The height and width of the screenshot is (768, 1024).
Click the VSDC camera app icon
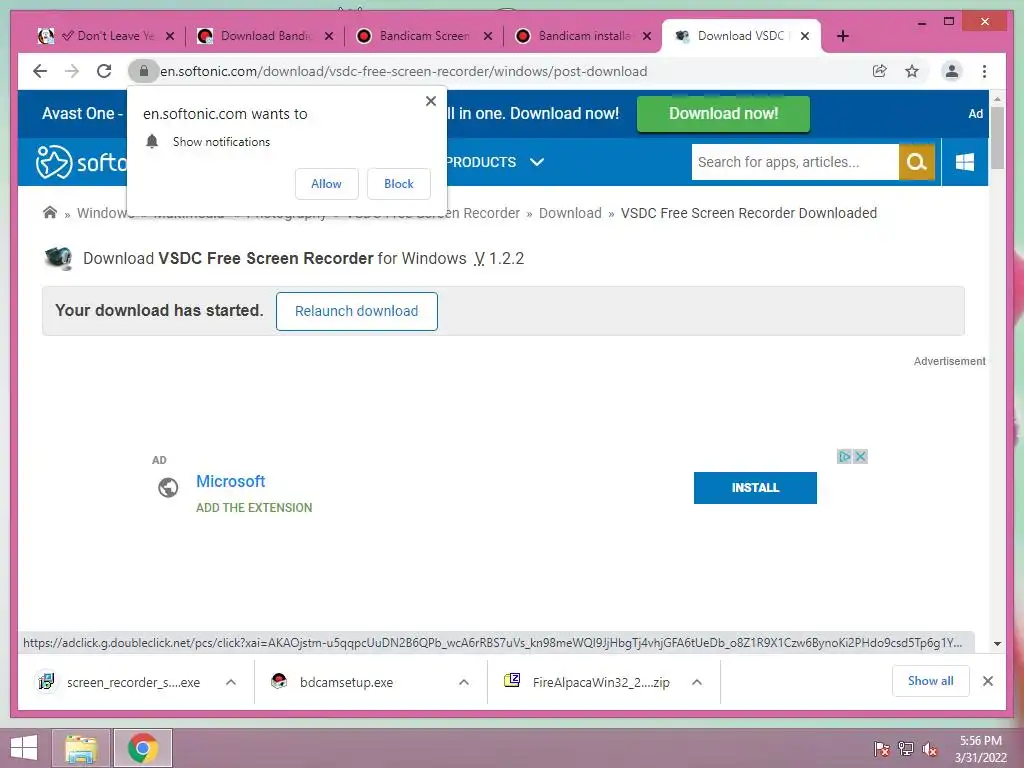[x=58, y=259]
